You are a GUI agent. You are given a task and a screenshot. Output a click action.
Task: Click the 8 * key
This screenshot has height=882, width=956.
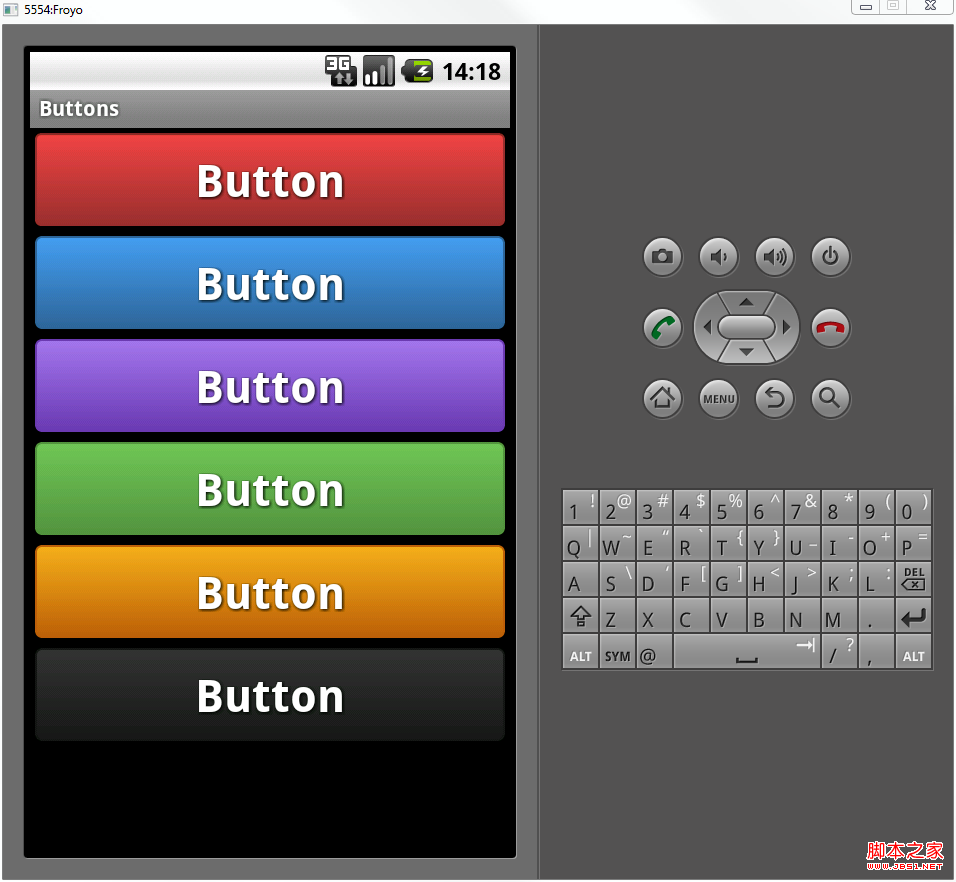coord(839,507)
